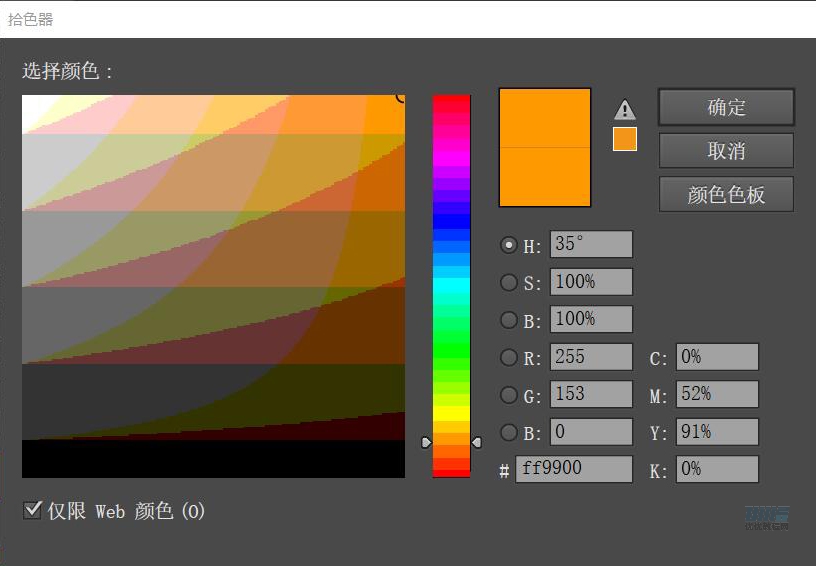Select the R red radio button
Image resolution: width=816 pixels, height=566 pixels.
(x=509, y=358)
